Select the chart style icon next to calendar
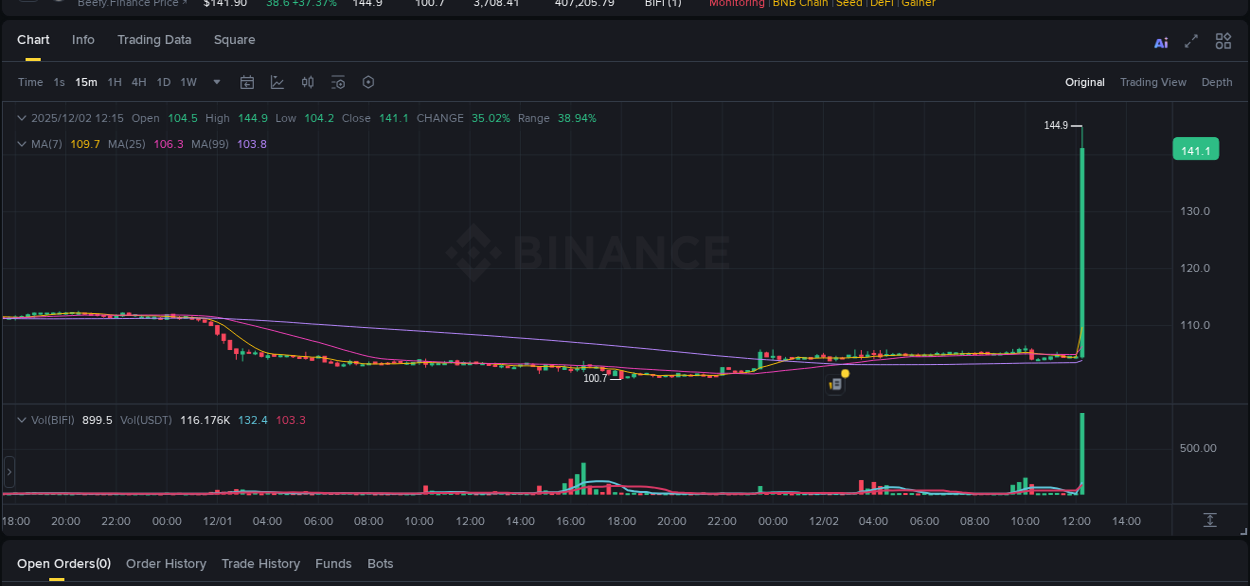The height and width of the screenshot is (586, 1250). 277,82
